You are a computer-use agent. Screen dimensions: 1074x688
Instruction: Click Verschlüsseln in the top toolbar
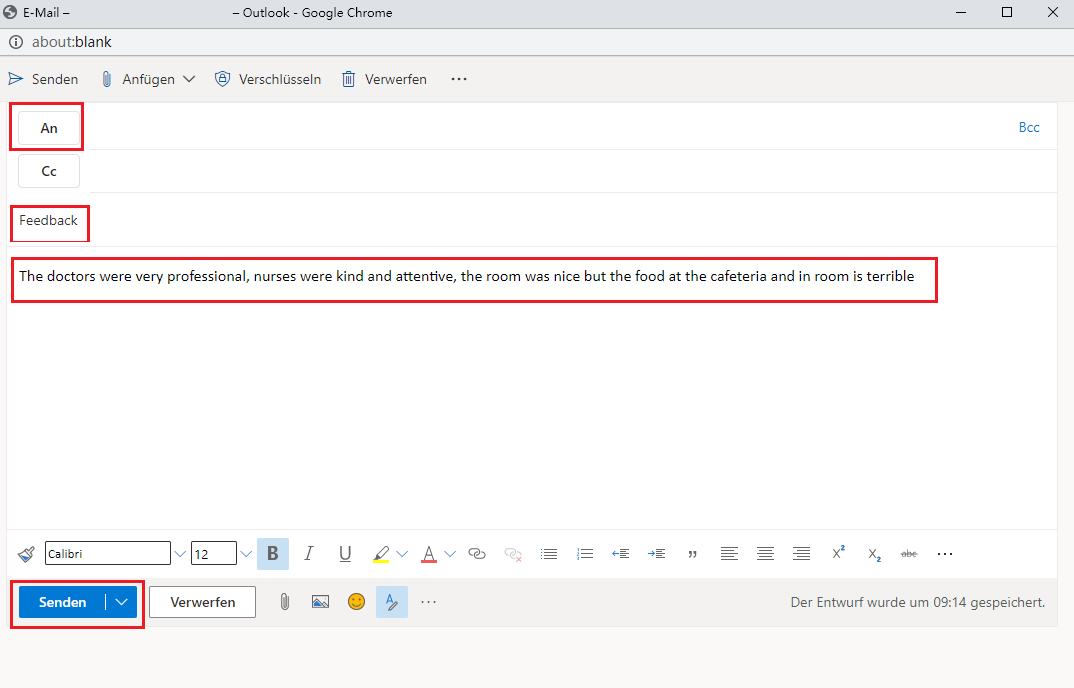click(x=268, y=79)
